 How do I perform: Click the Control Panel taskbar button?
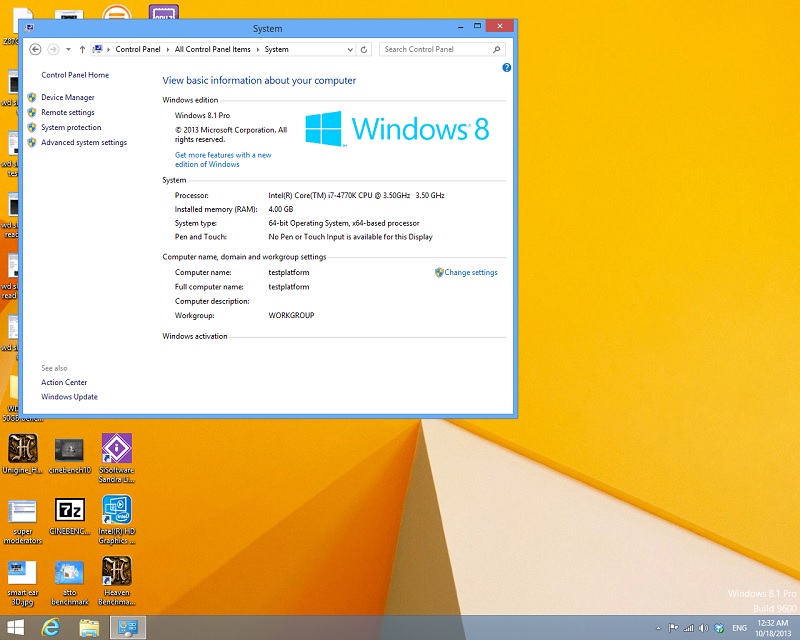(128, 628)
